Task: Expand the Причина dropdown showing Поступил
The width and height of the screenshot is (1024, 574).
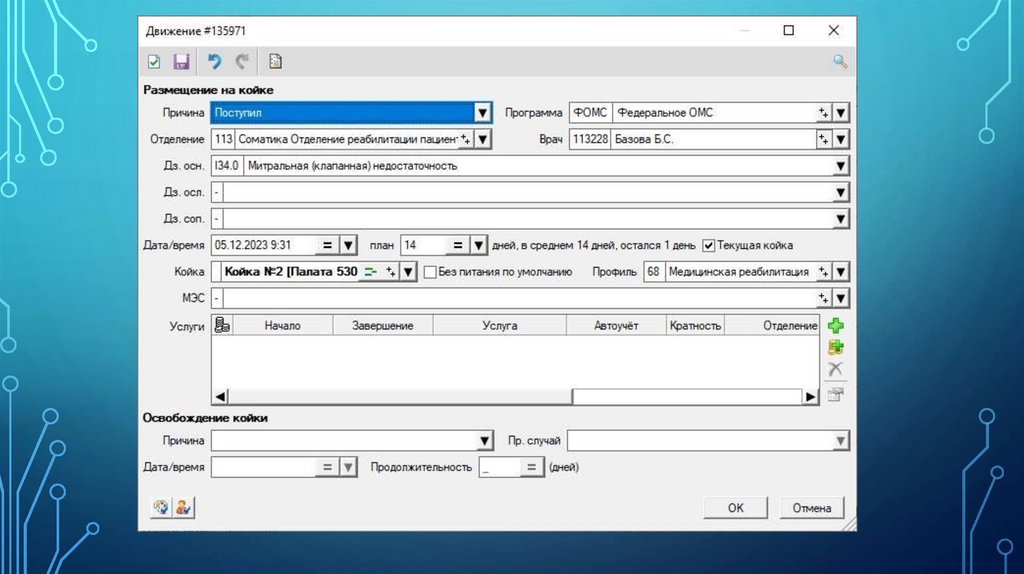Action: pos(482,113)
